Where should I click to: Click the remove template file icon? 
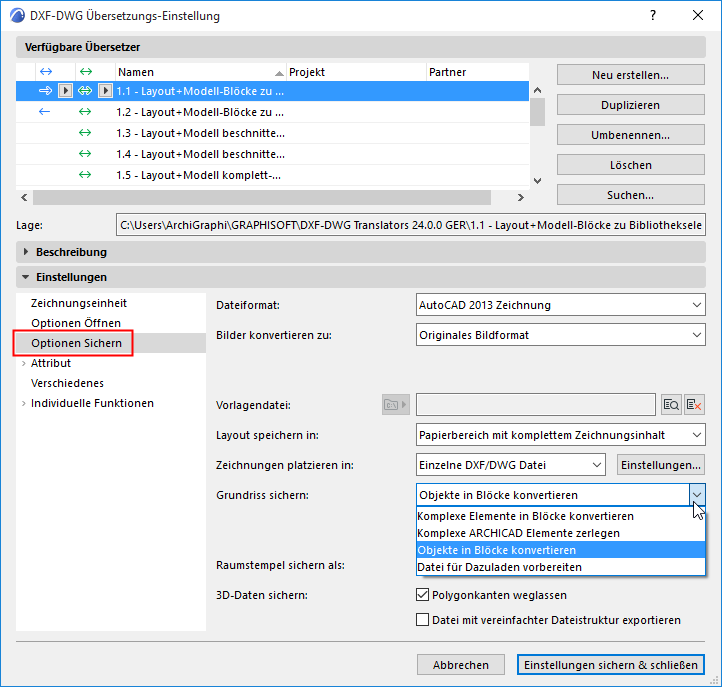[x=694, y=405]
